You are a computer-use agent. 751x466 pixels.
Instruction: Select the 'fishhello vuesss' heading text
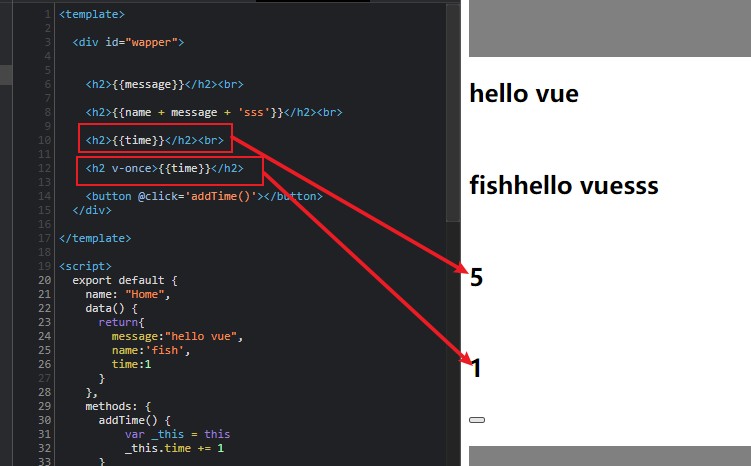(564, 185)
